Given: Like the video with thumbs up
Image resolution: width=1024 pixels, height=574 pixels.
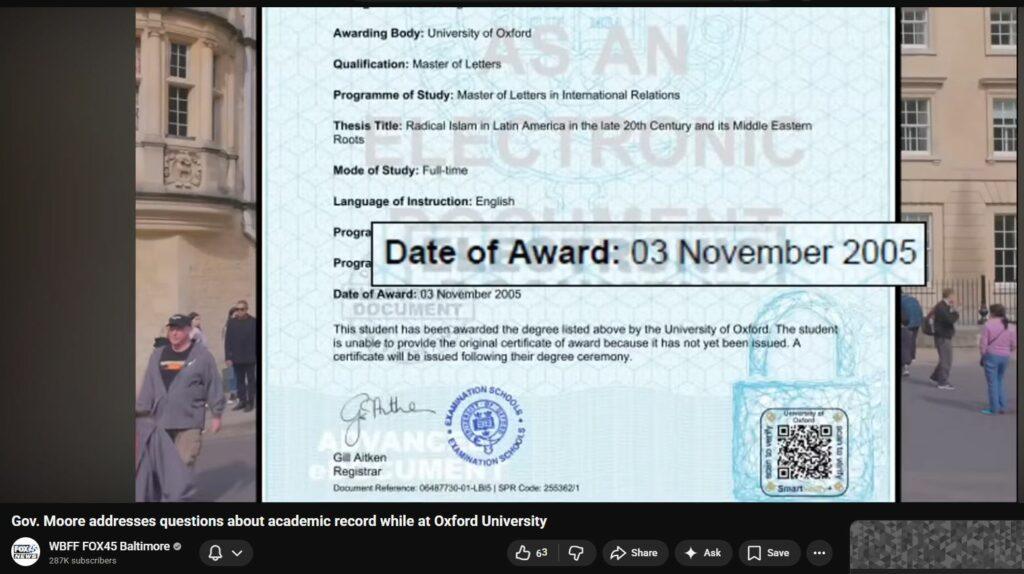Looking at the screenshot, I should point(532,553).
